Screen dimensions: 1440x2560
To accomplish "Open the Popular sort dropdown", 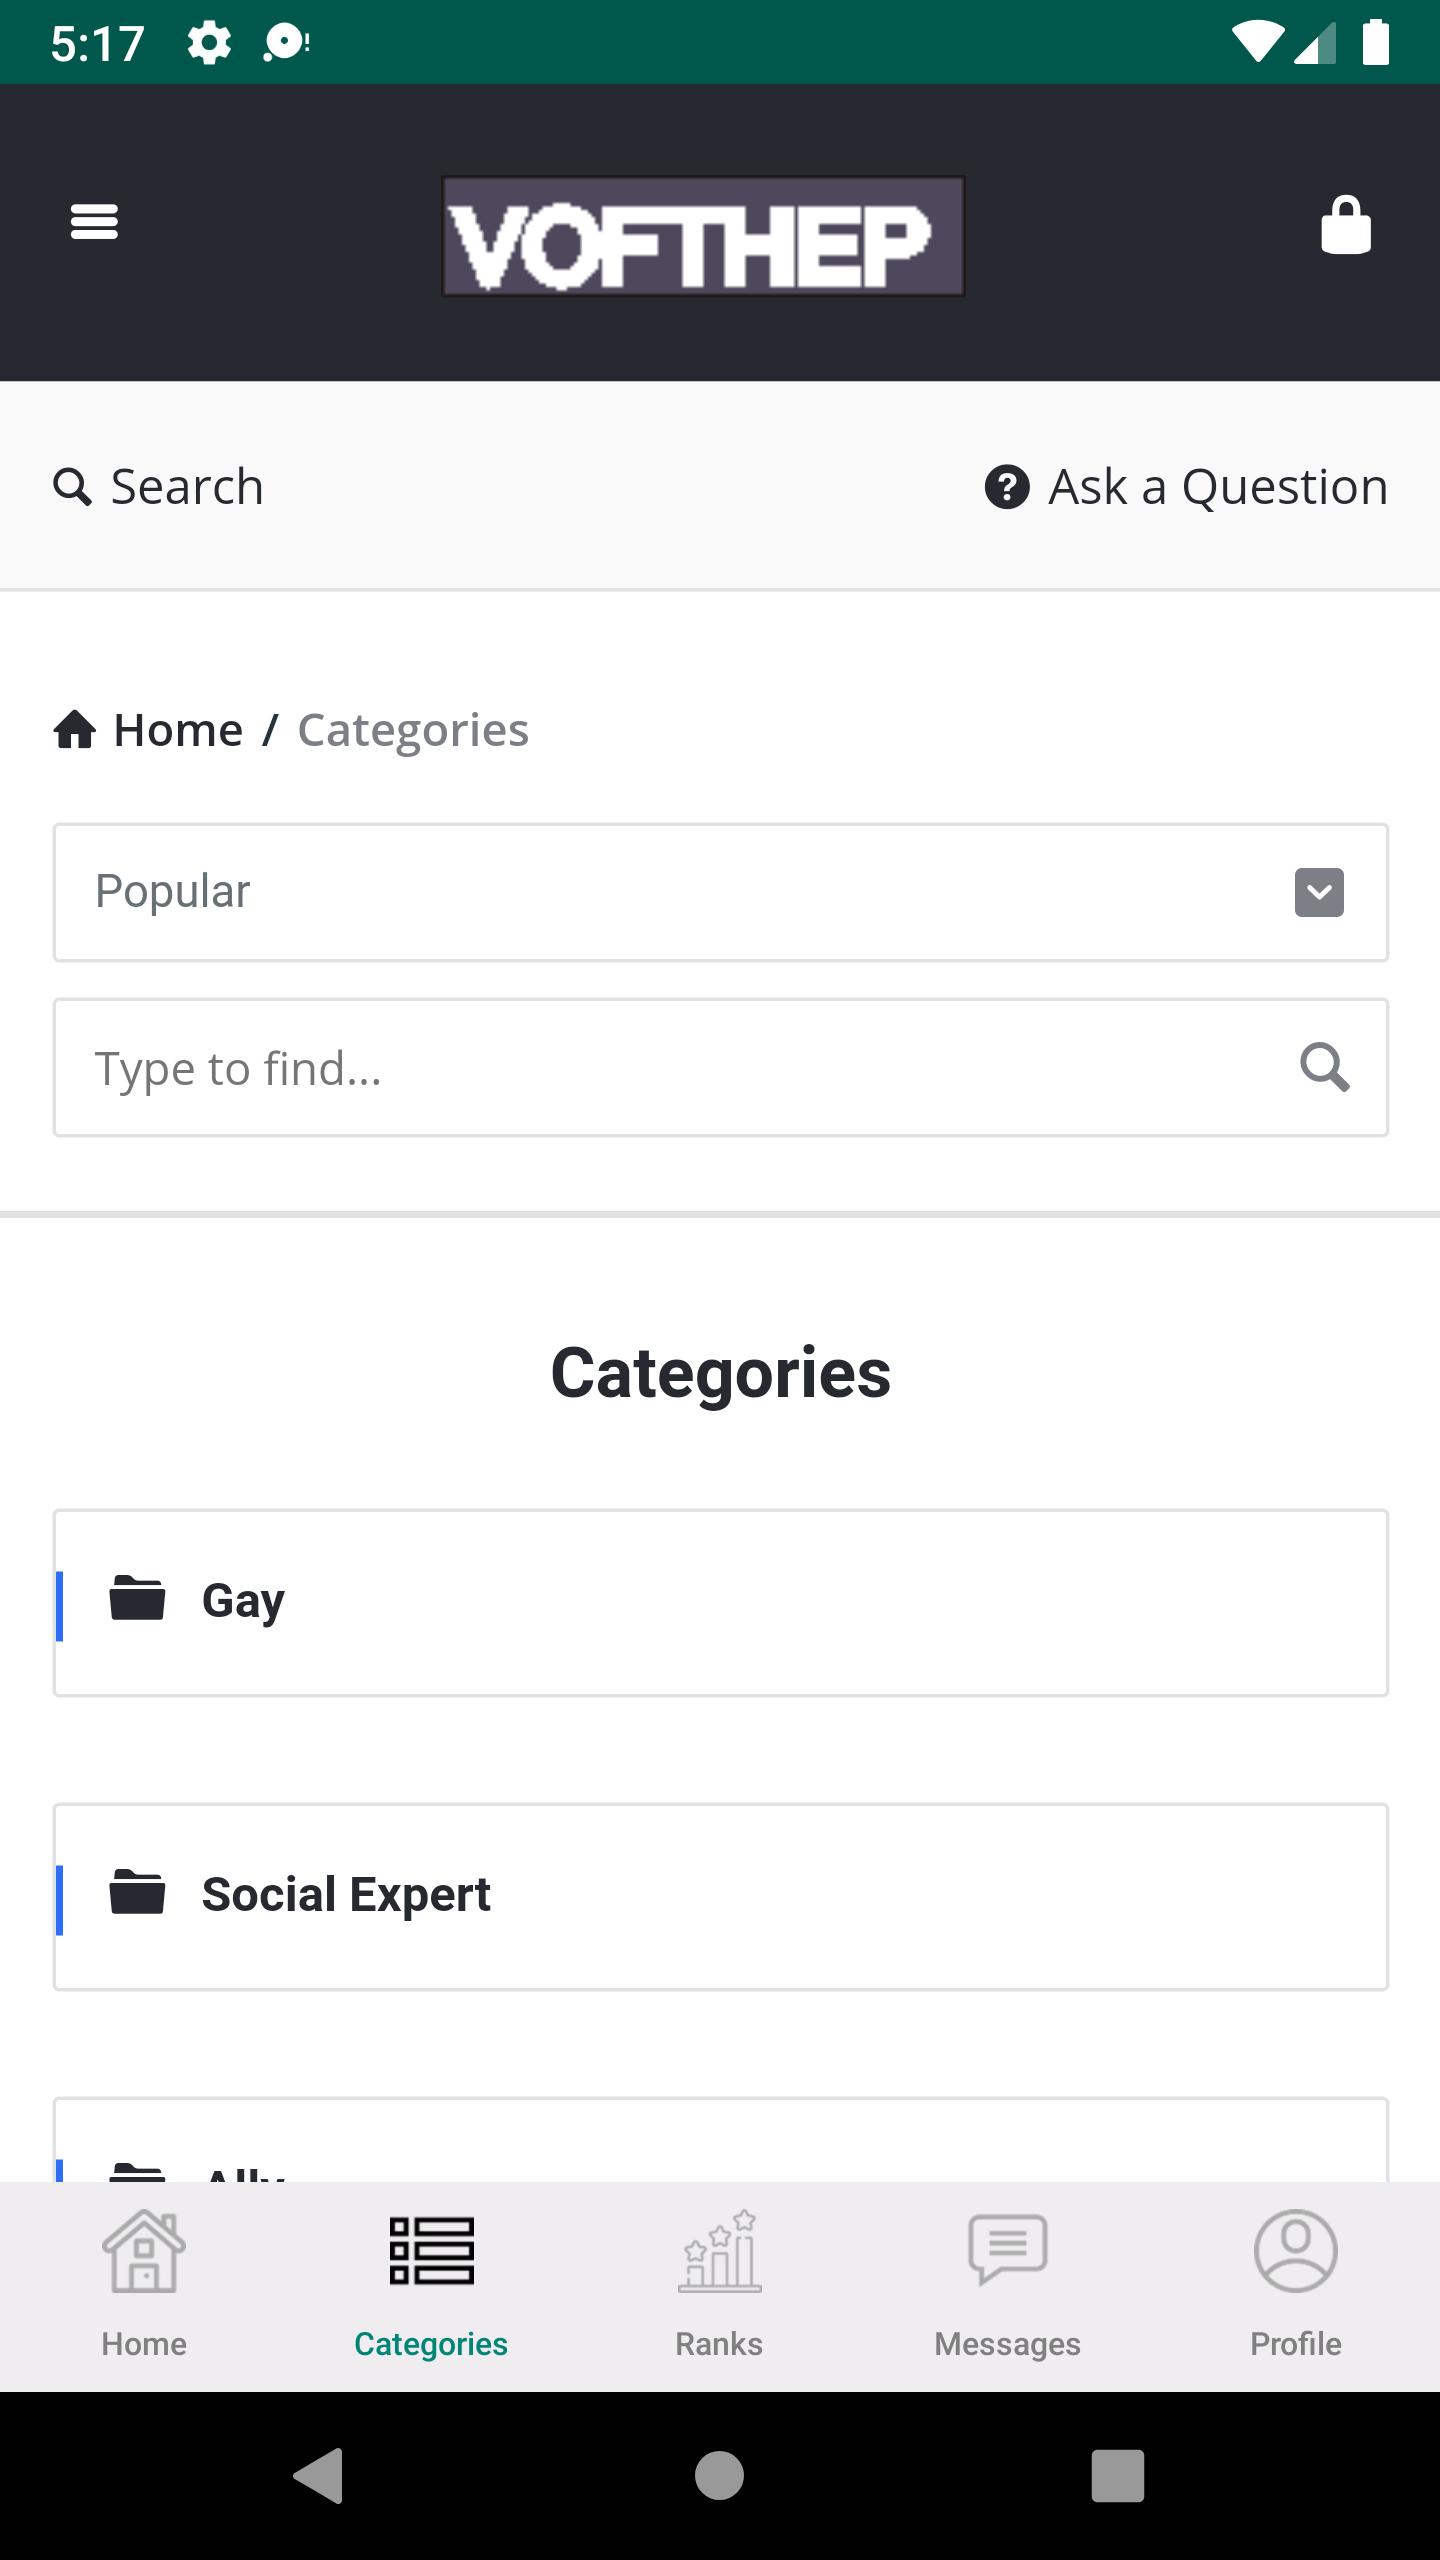I will [720, 892].
